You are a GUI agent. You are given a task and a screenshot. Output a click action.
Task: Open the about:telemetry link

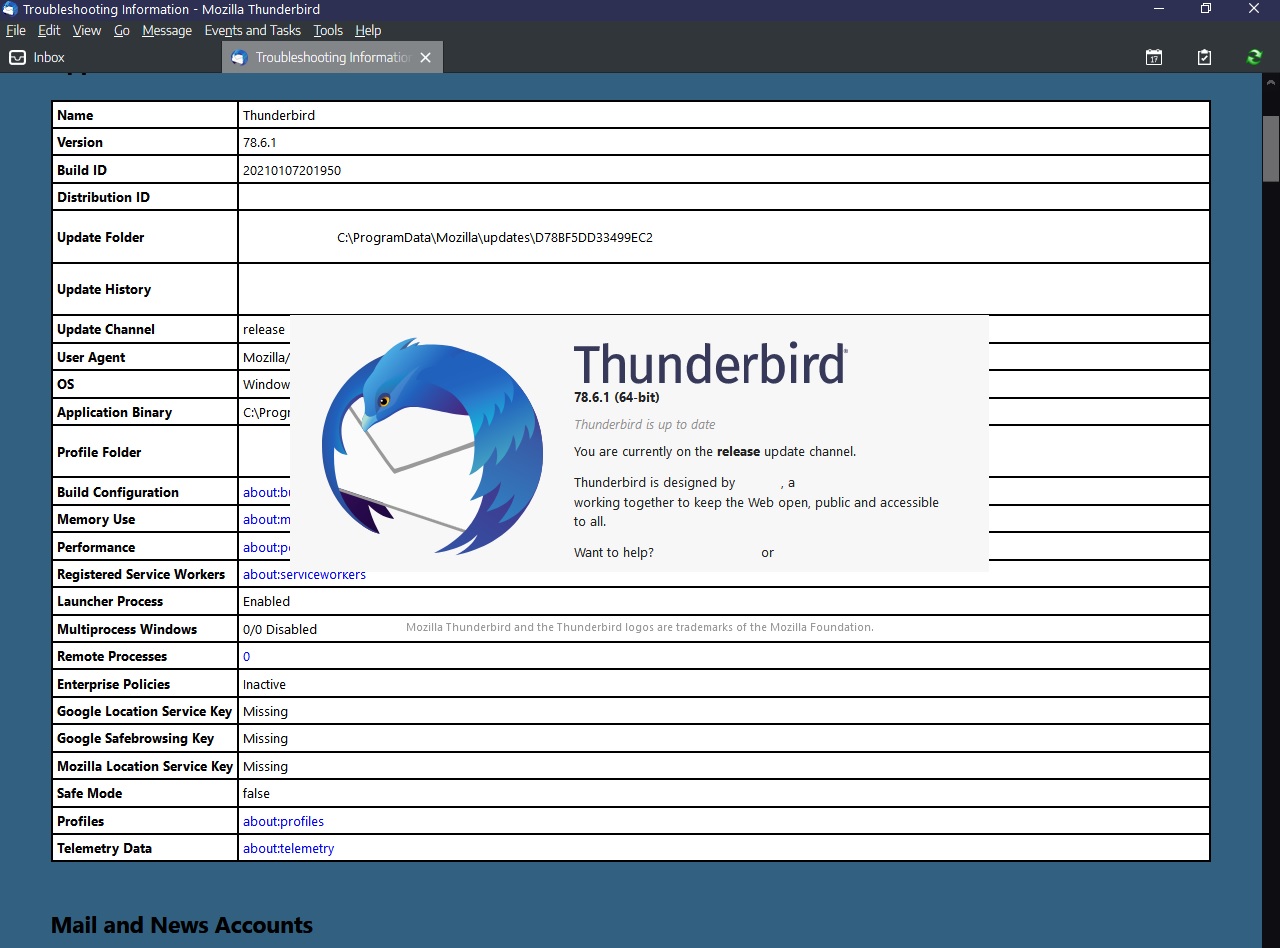(288, 849)
